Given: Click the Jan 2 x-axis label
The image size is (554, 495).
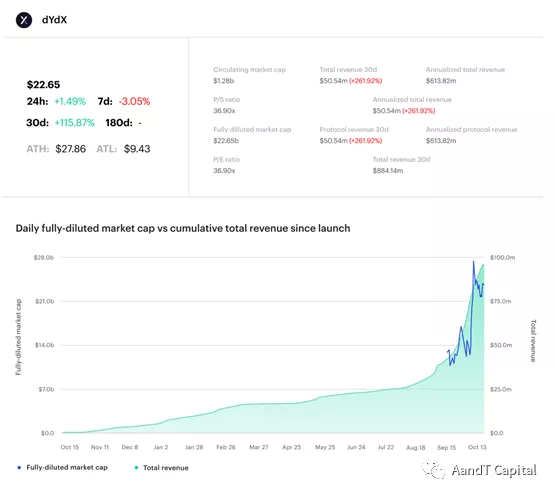Looking at the screenshot, I should click(x=161, y=447).
